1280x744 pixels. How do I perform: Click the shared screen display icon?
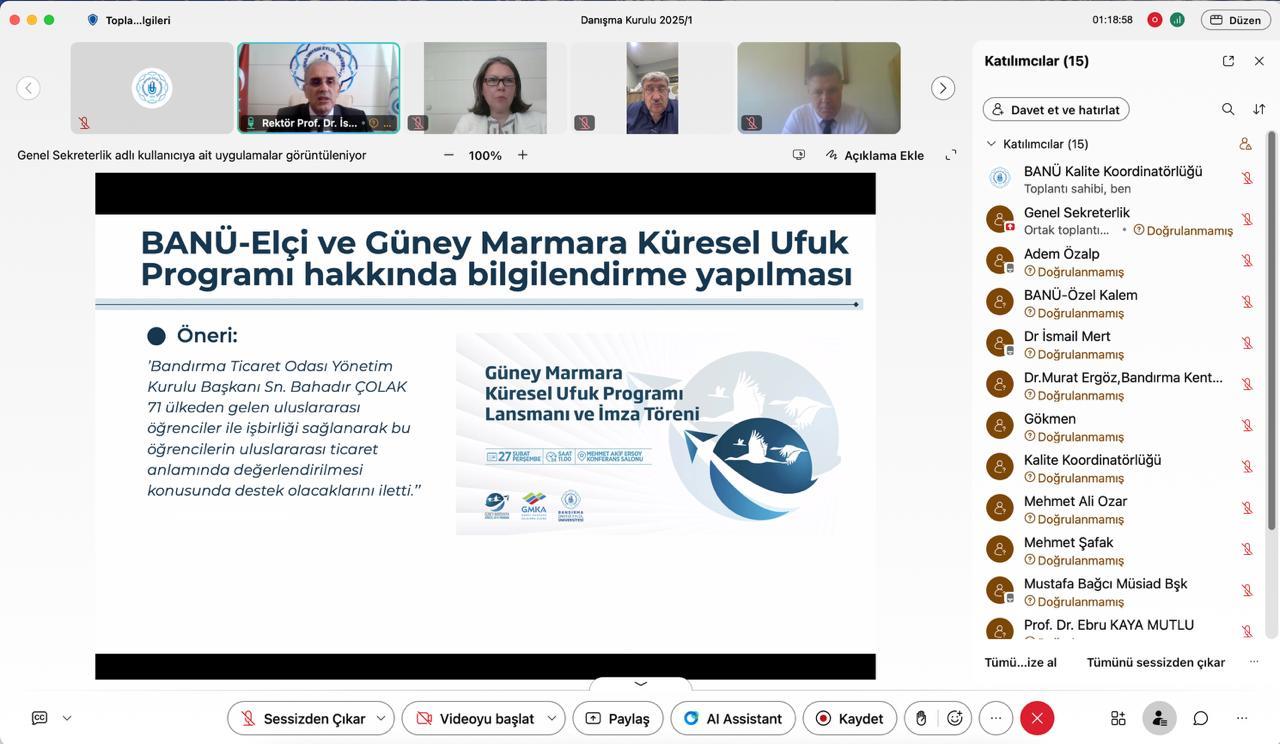[x=798, y=155]
